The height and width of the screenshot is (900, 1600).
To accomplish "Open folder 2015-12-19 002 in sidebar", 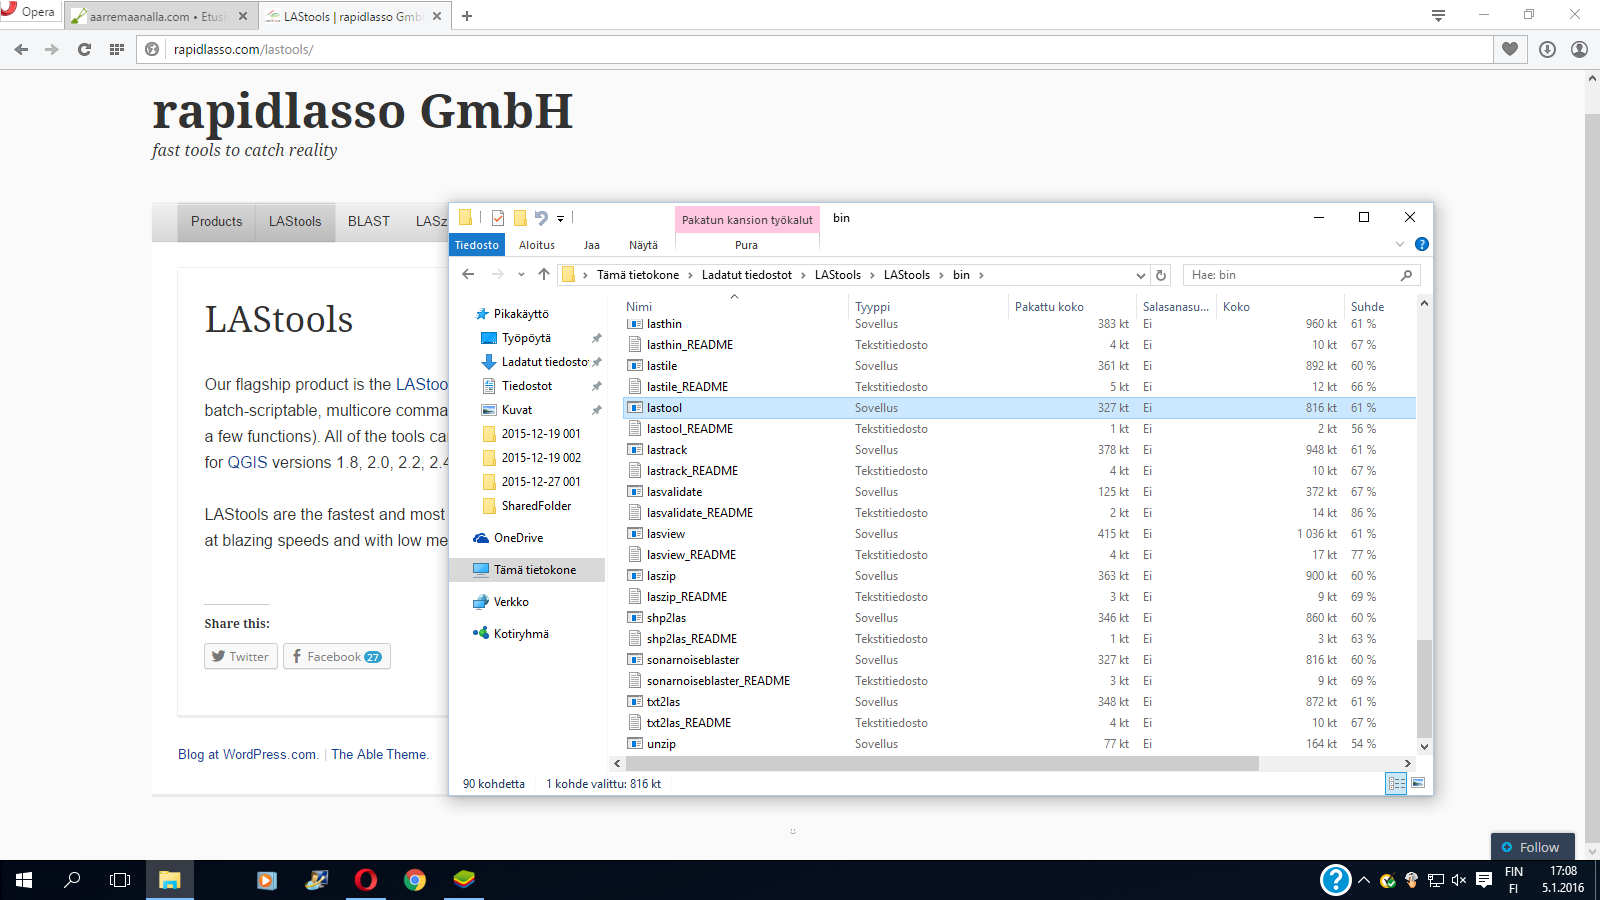I will pos(541,458).
